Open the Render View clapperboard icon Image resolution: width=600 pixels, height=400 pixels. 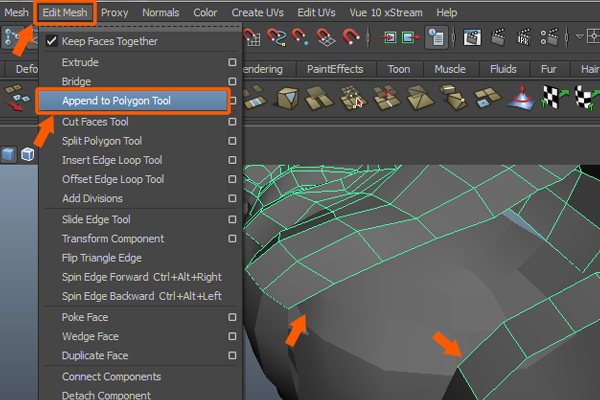(469, 38)
